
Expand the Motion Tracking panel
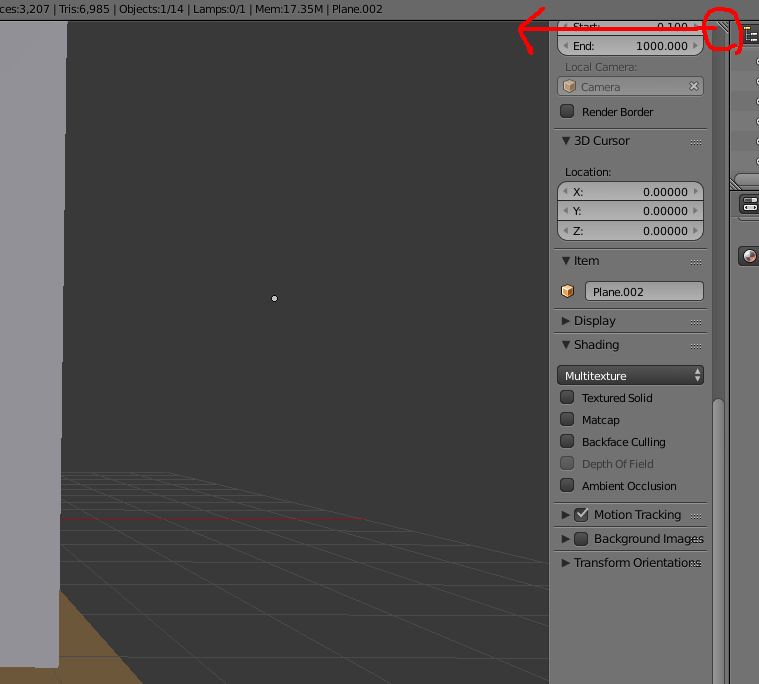pyautogui.click(x=565, y=515)
